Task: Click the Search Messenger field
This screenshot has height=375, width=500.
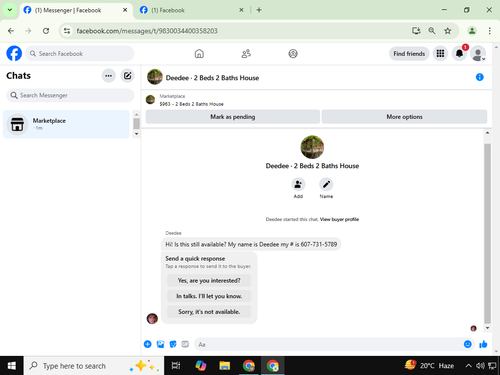Action: coord(70,95)
